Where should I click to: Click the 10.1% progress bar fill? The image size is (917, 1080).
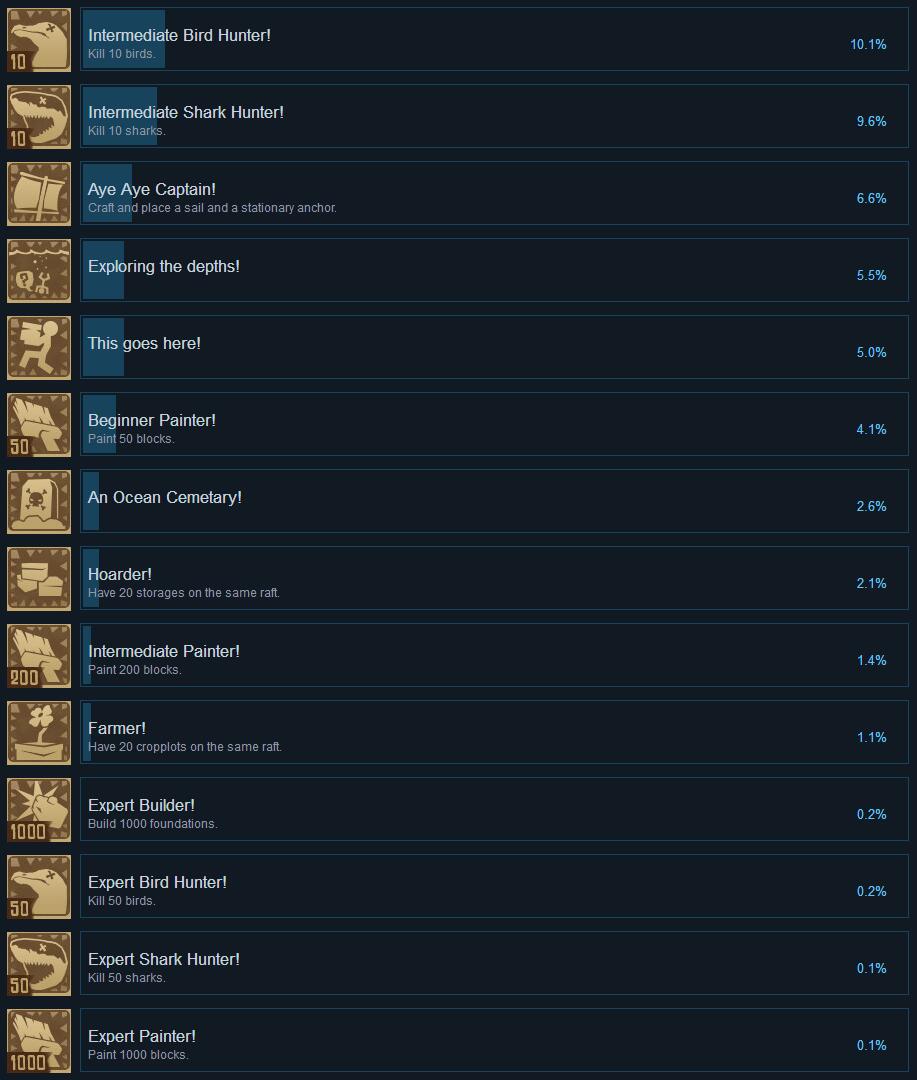(124, 39)
